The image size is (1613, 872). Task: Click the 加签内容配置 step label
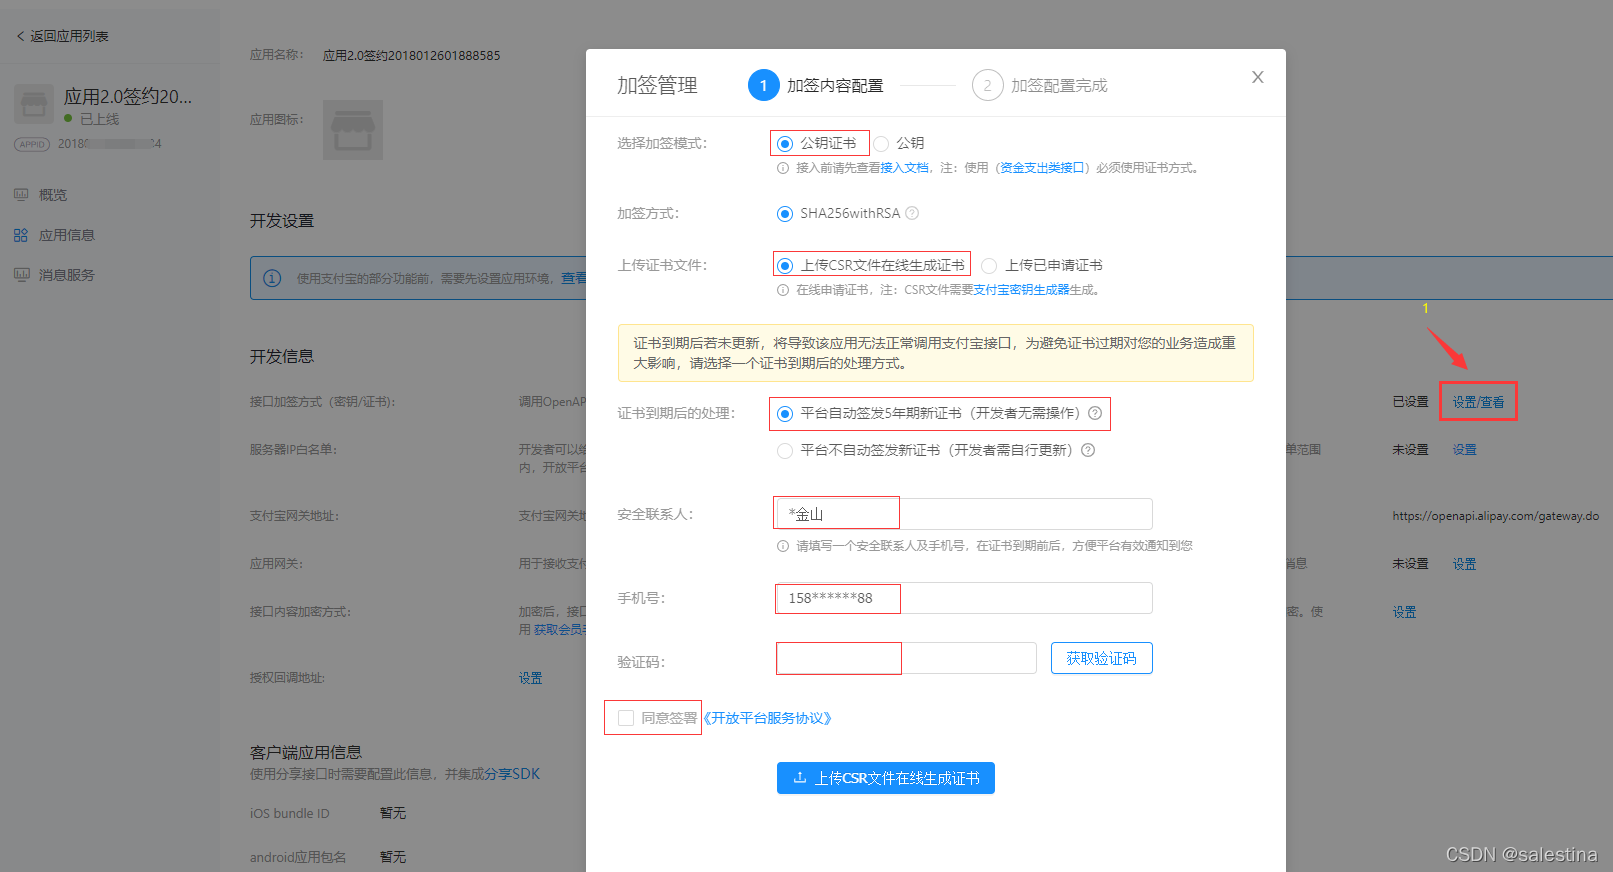point(835,86)
